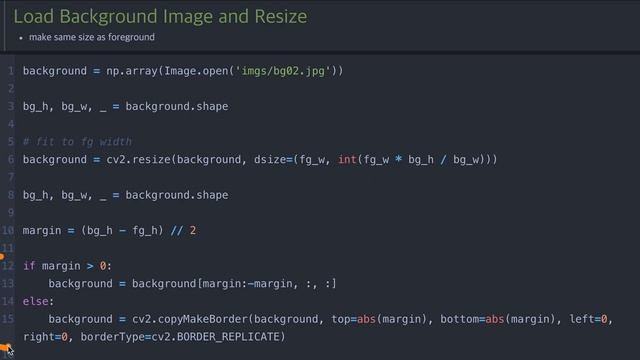Click 'cv2.BORDER_REPLICATE' border type value
This screenshot has width=640, height=360.
215,337
